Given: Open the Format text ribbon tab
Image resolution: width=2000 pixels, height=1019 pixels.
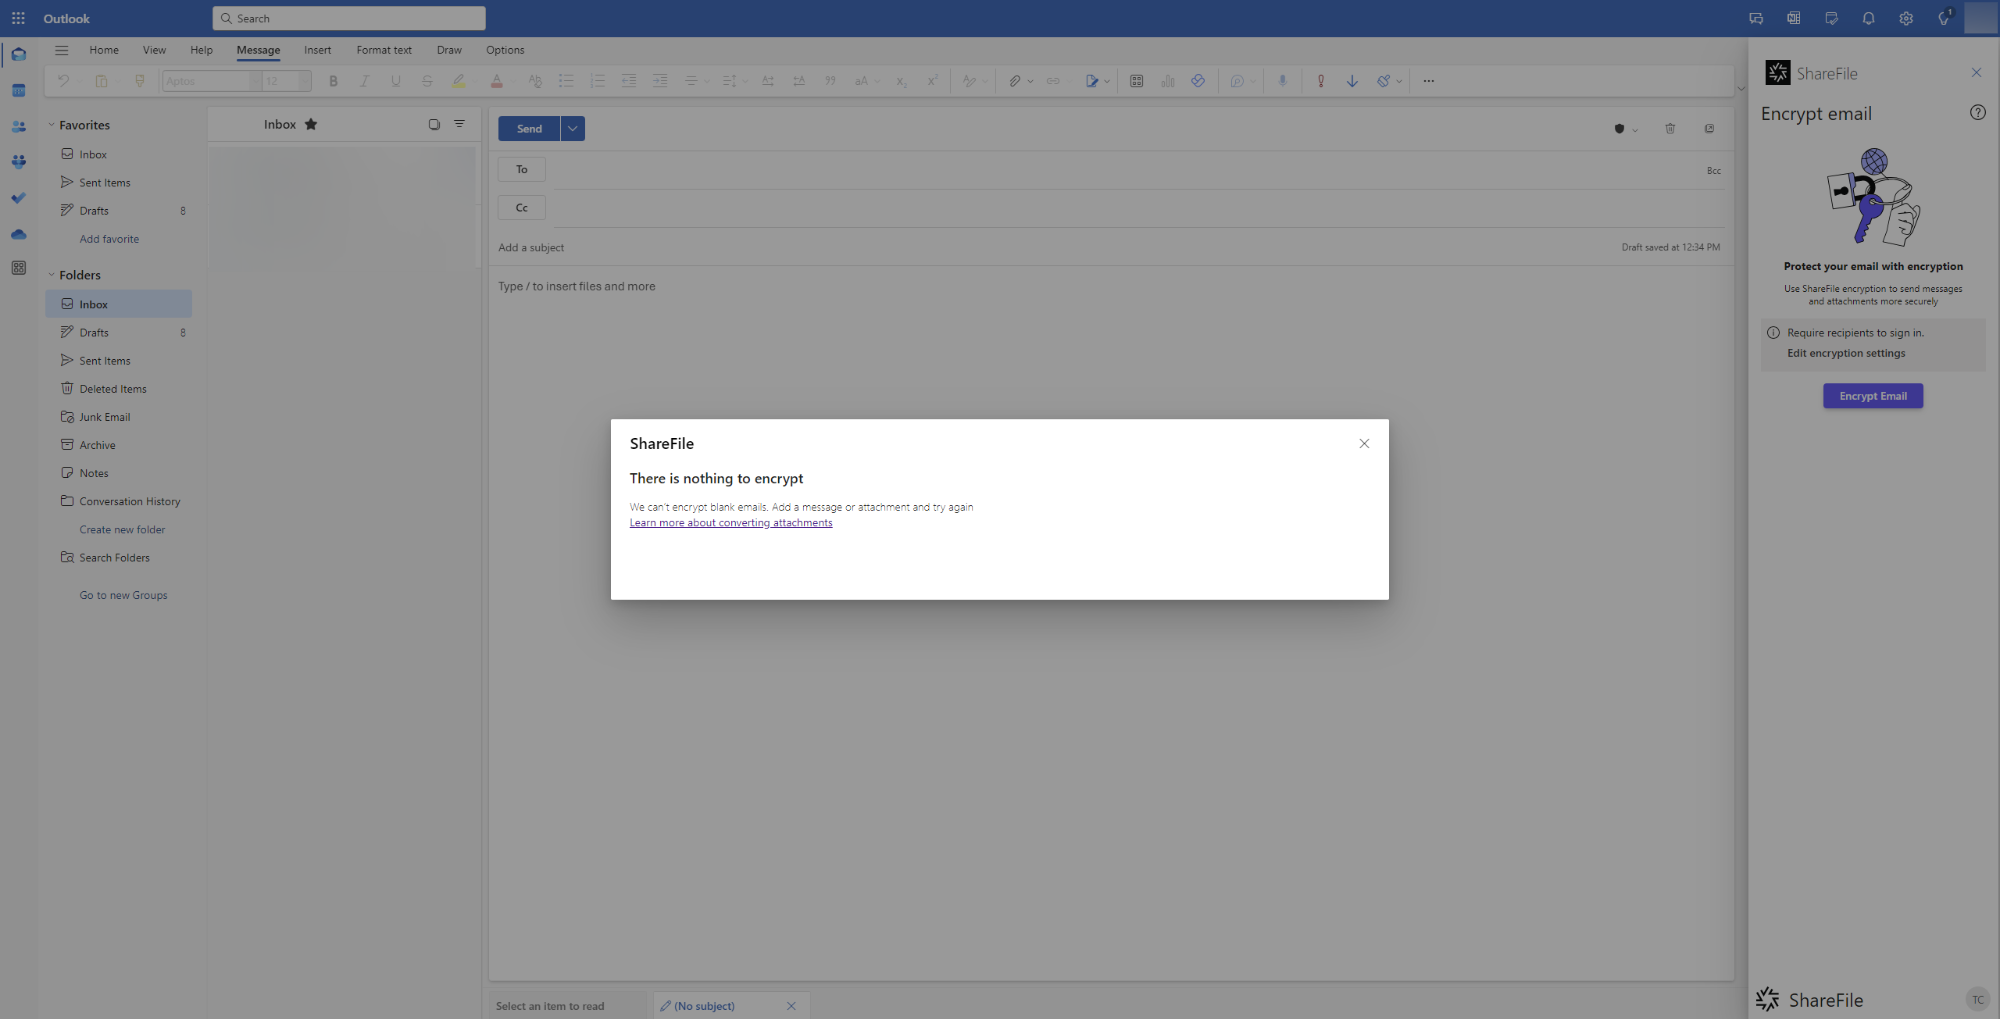Looking at the screenshot, I should pyautogui.click(x=384, y=50).
